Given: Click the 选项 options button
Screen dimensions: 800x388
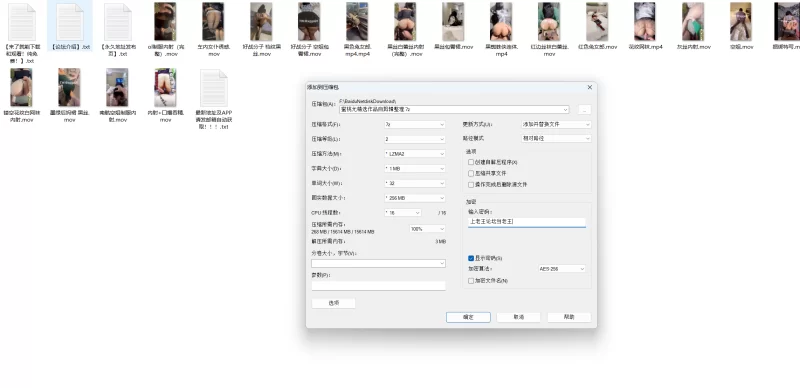Looking at the screenshot, I should [333, 303].
